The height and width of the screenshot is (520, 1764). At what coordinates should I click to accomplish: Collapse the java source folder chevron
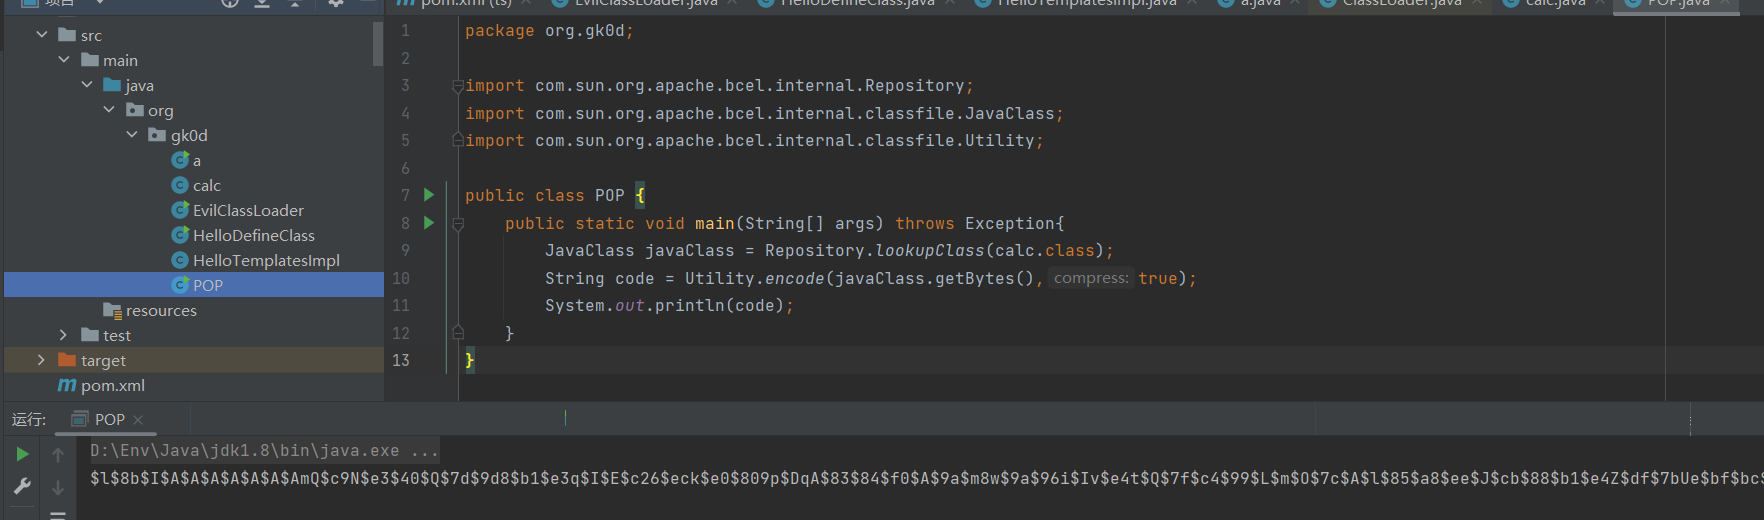tap(87, 85)
